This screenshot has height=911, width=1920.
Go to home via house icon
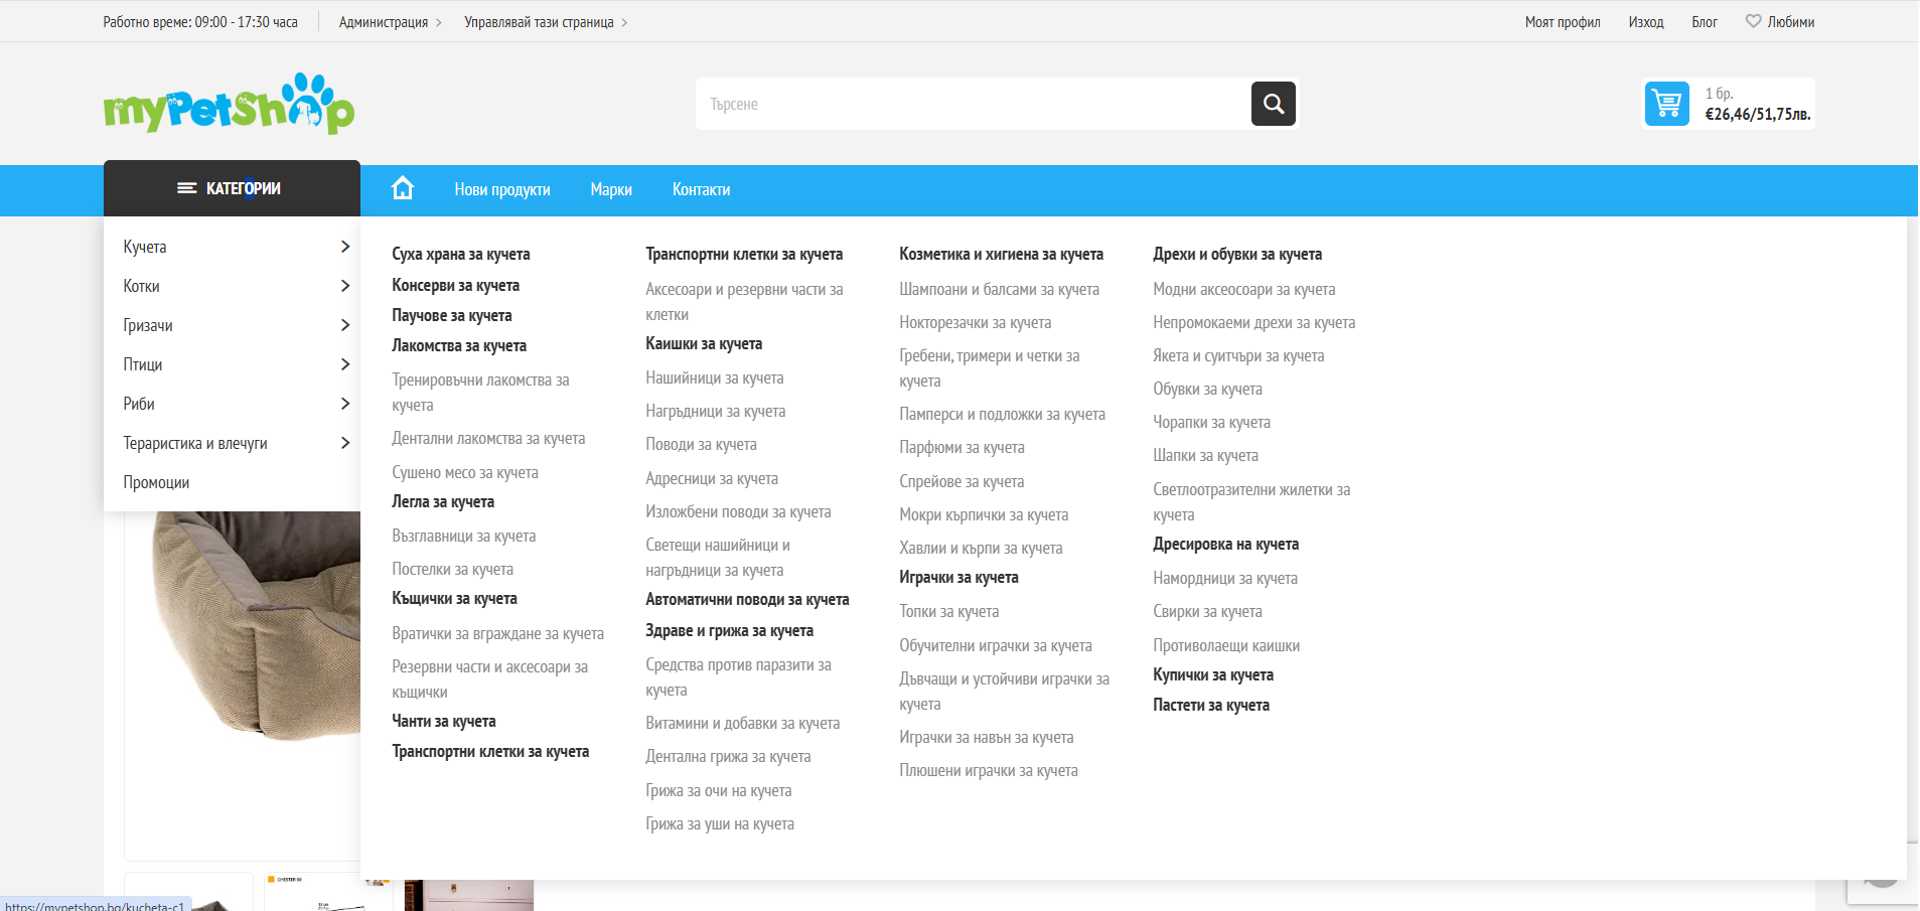point(402,189)
